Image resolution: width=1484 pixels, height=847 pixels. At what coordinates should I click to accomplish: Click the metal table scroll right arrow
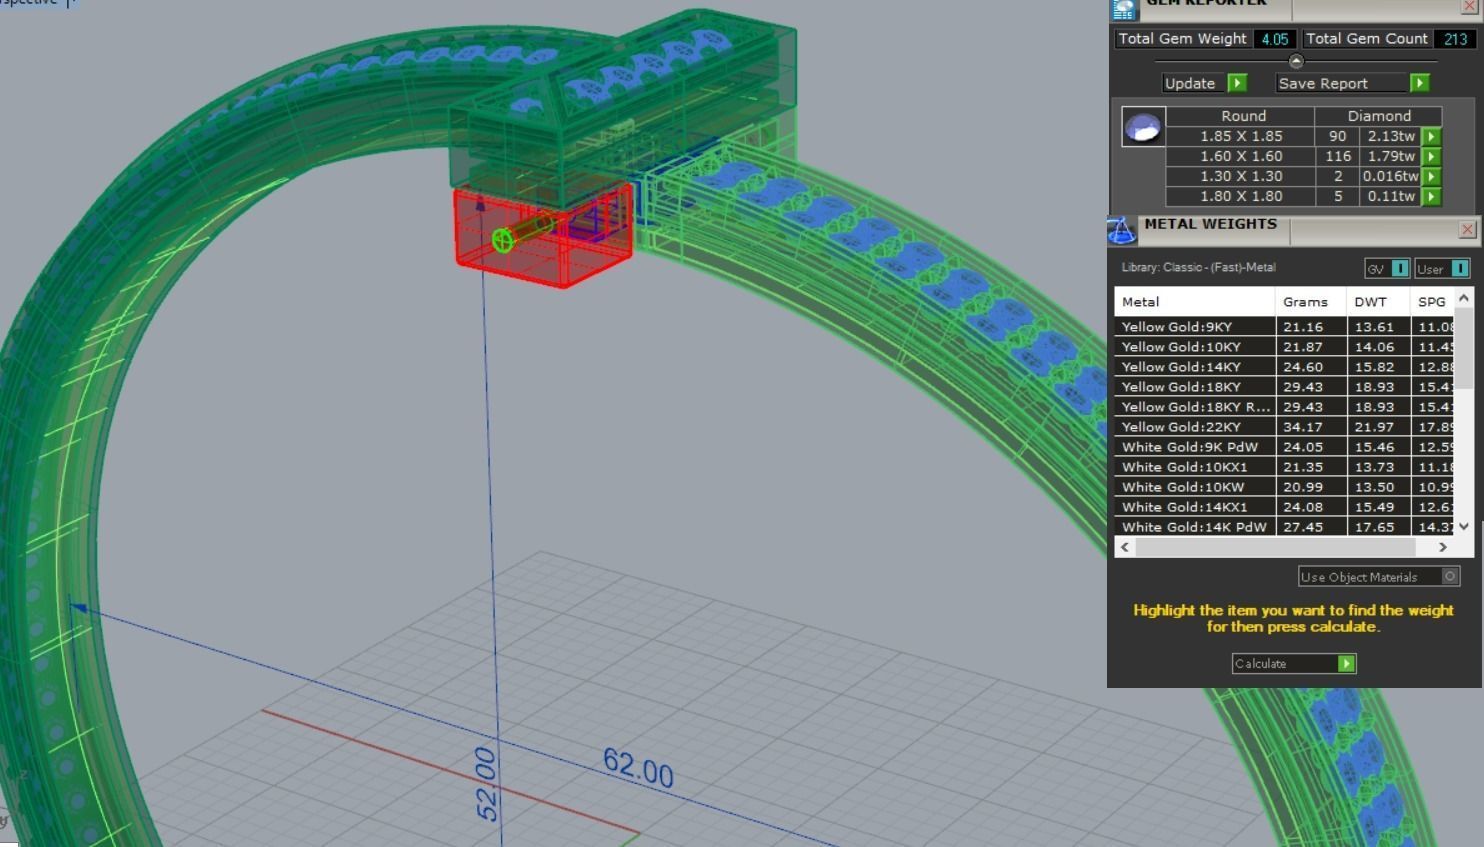[x=1442, y=547]
